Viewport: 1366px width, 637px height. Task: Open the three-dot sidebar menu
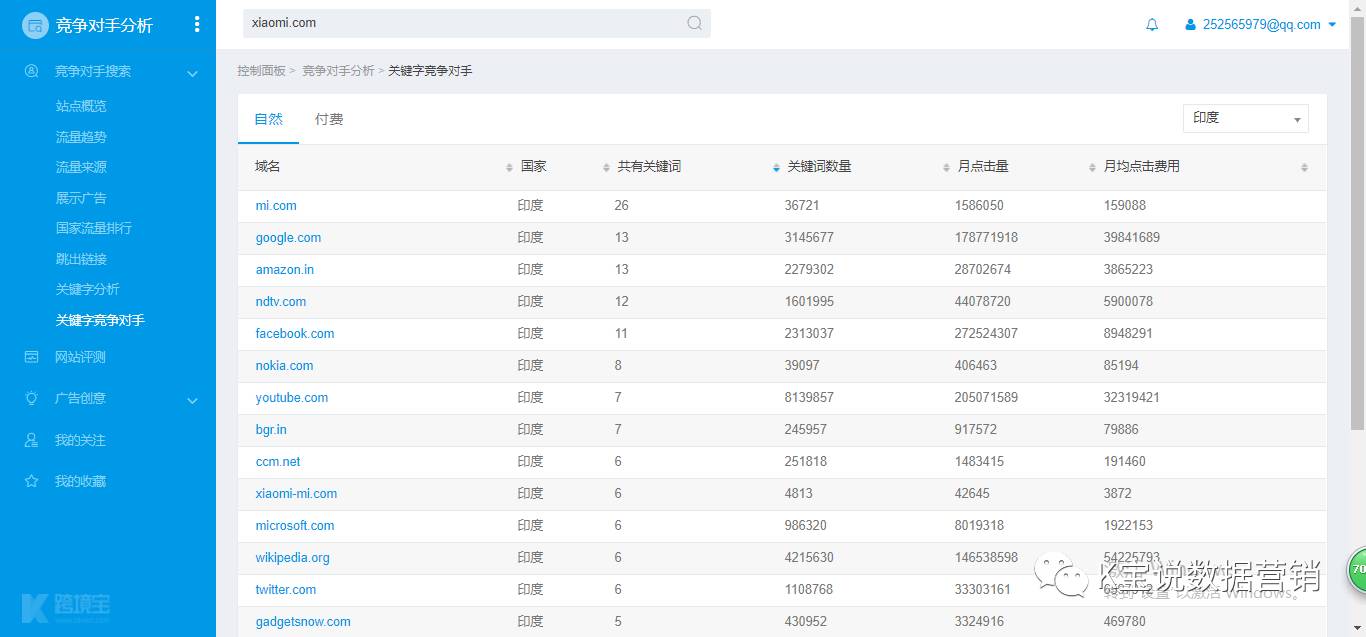(197, 24)
